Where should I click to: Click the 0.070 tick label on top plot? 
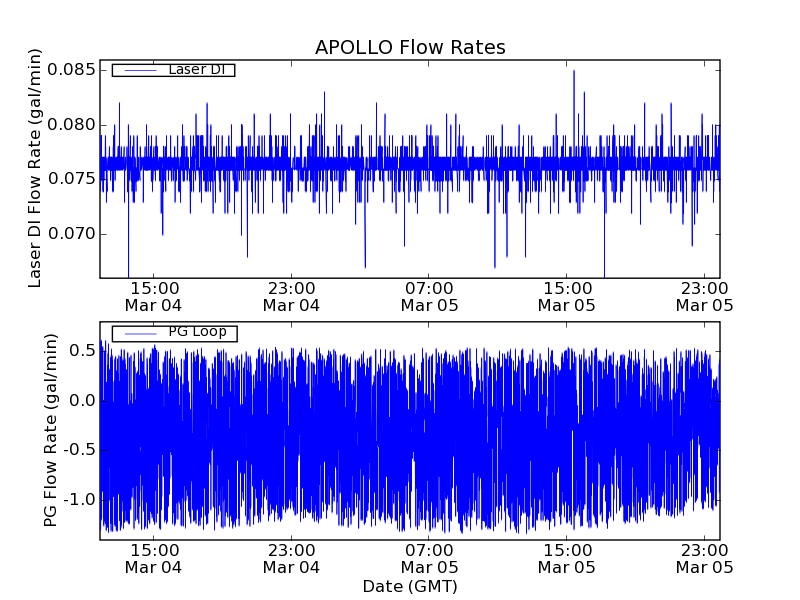point(71,234)
